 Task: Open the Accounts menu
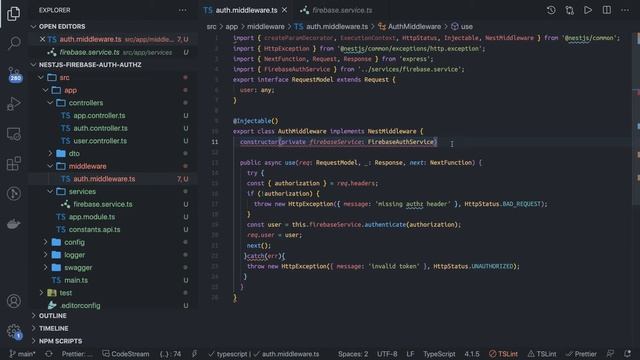(x=14, y=301)
